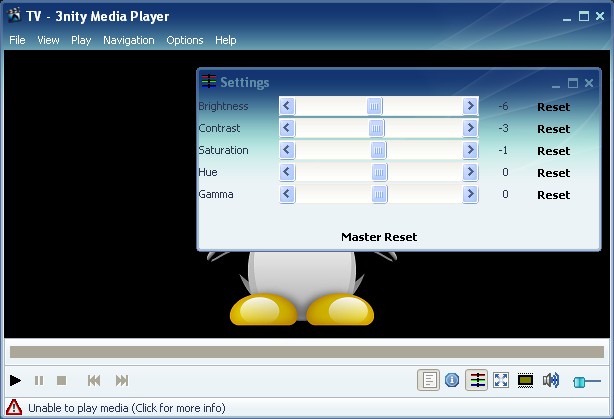
Task: Open the Help menu
Action: point(226,40)
